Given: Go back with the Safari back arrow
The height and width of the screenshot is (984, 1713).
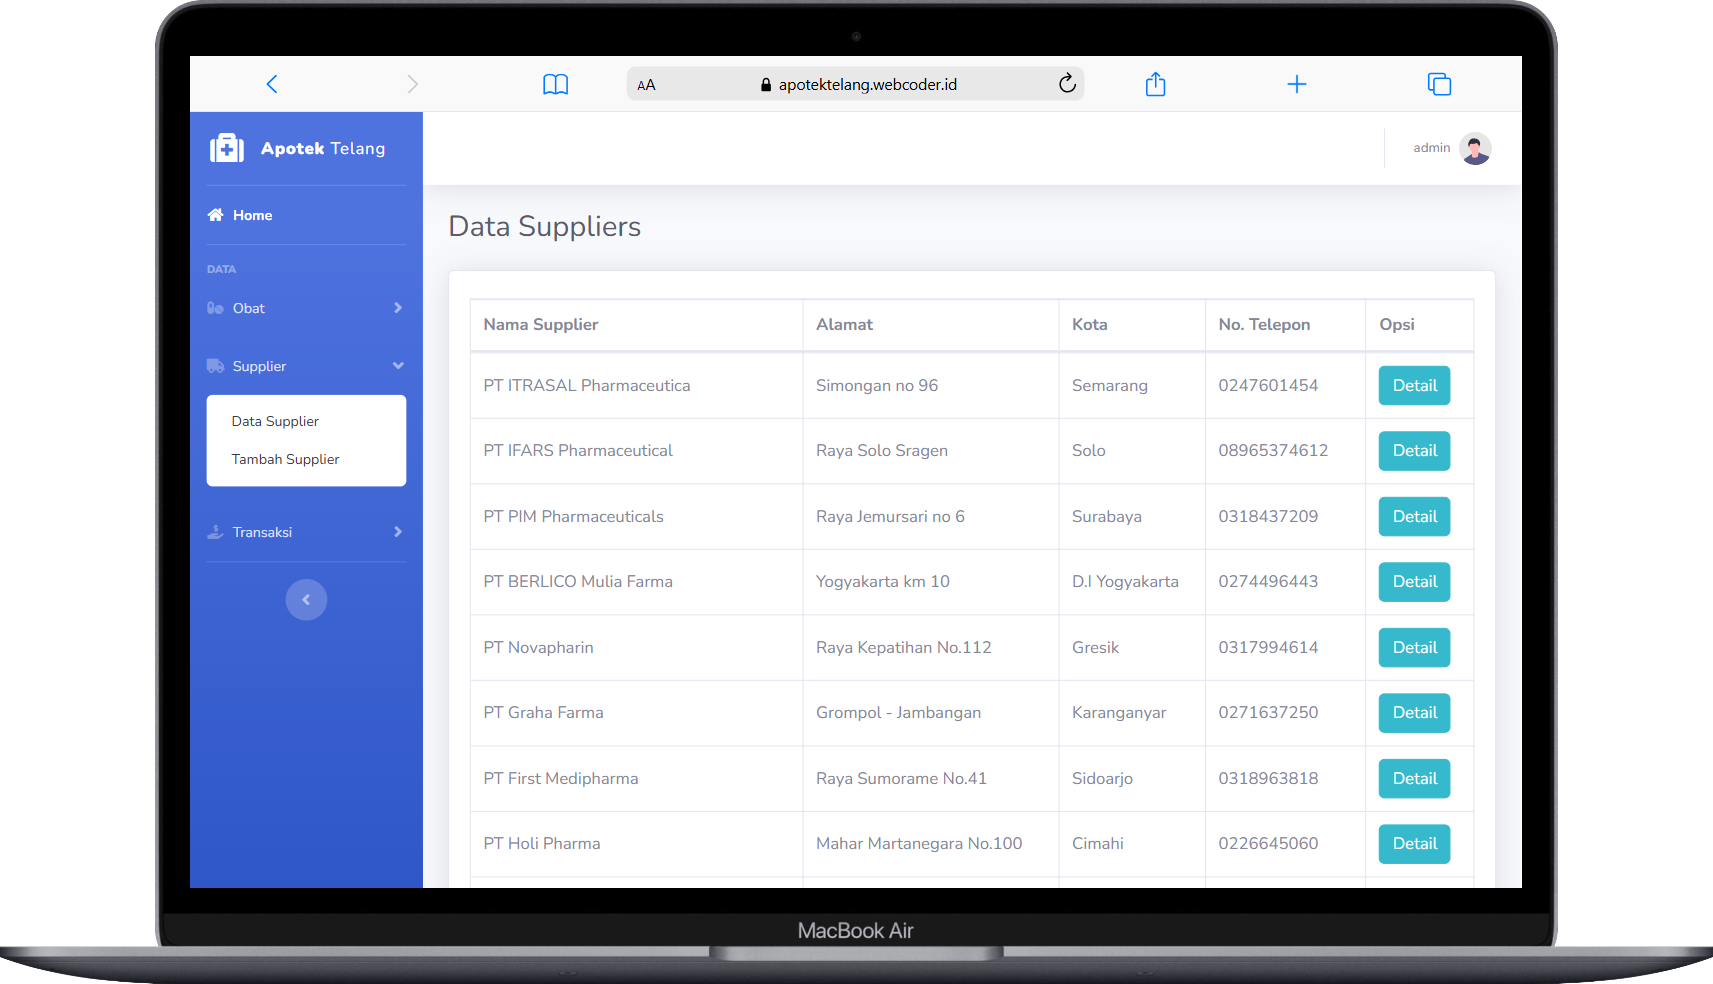Looking at the screenshot, I should [272, 84].
